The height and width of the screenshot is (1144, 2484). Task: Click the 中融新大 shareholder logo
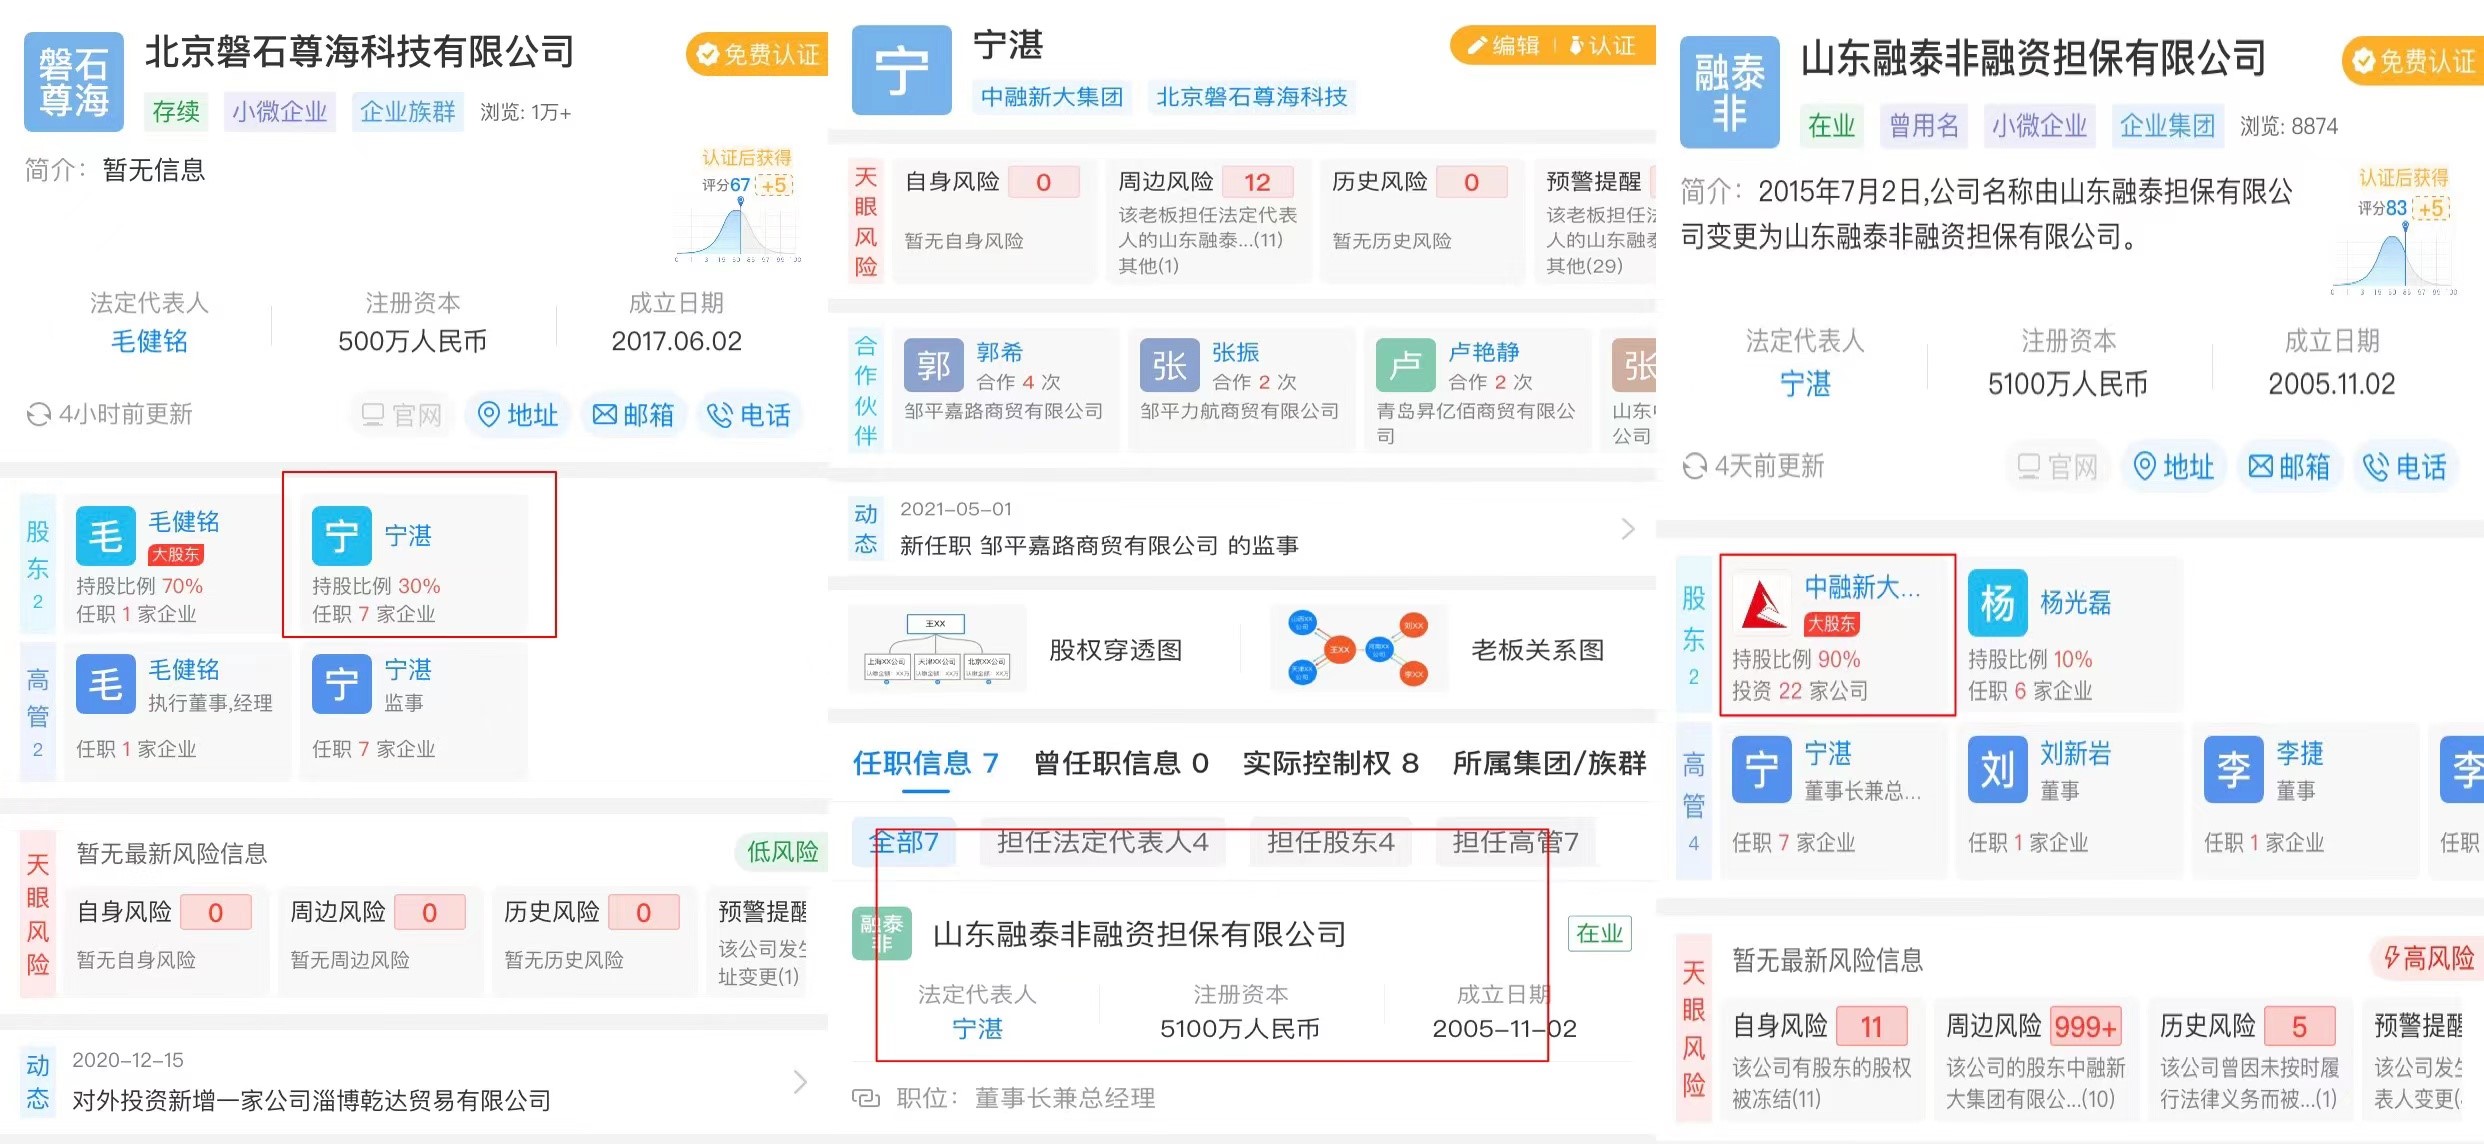click(1764, 603)
